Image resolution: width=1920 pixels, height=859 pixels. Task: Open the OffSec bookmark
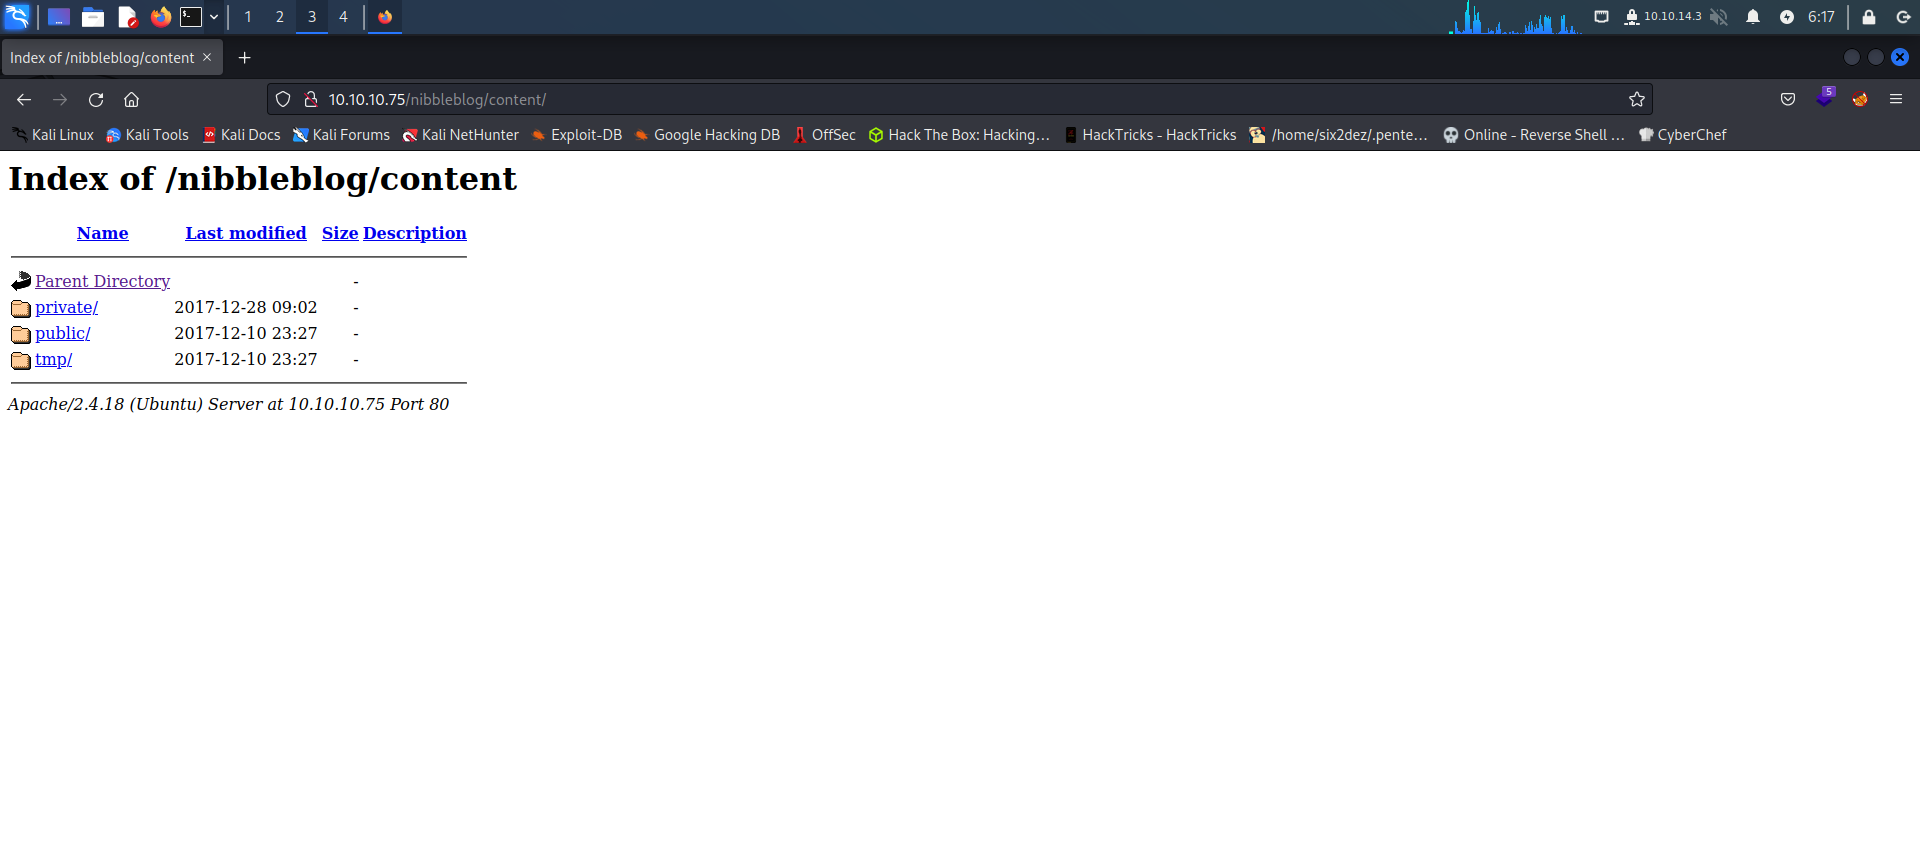(x=824, y=135)
